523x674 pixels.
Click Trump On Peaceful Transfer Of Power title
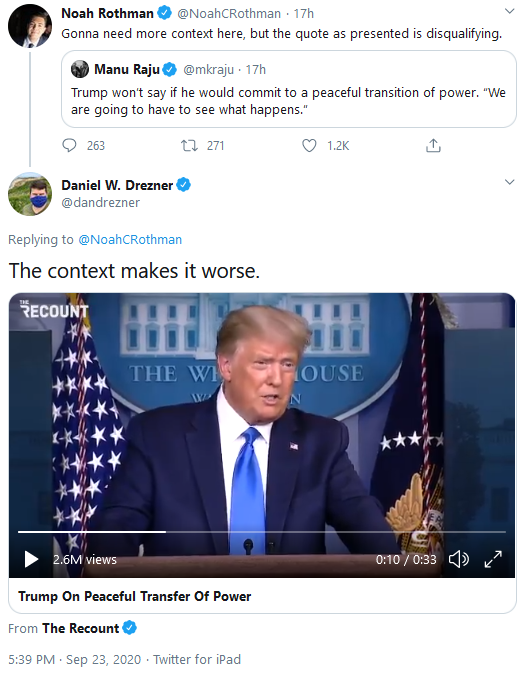[x=135, y=596]
